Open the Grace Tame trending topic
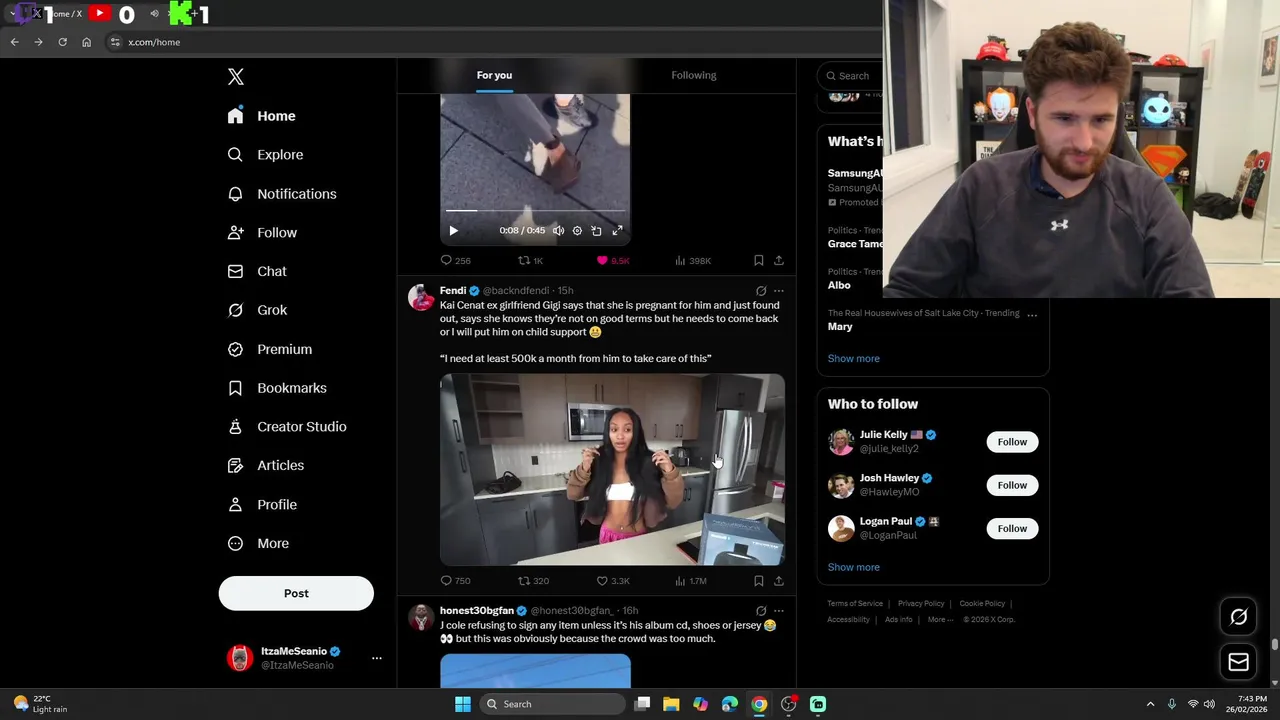Screen dimensions: 1280x720 (855, 244)
